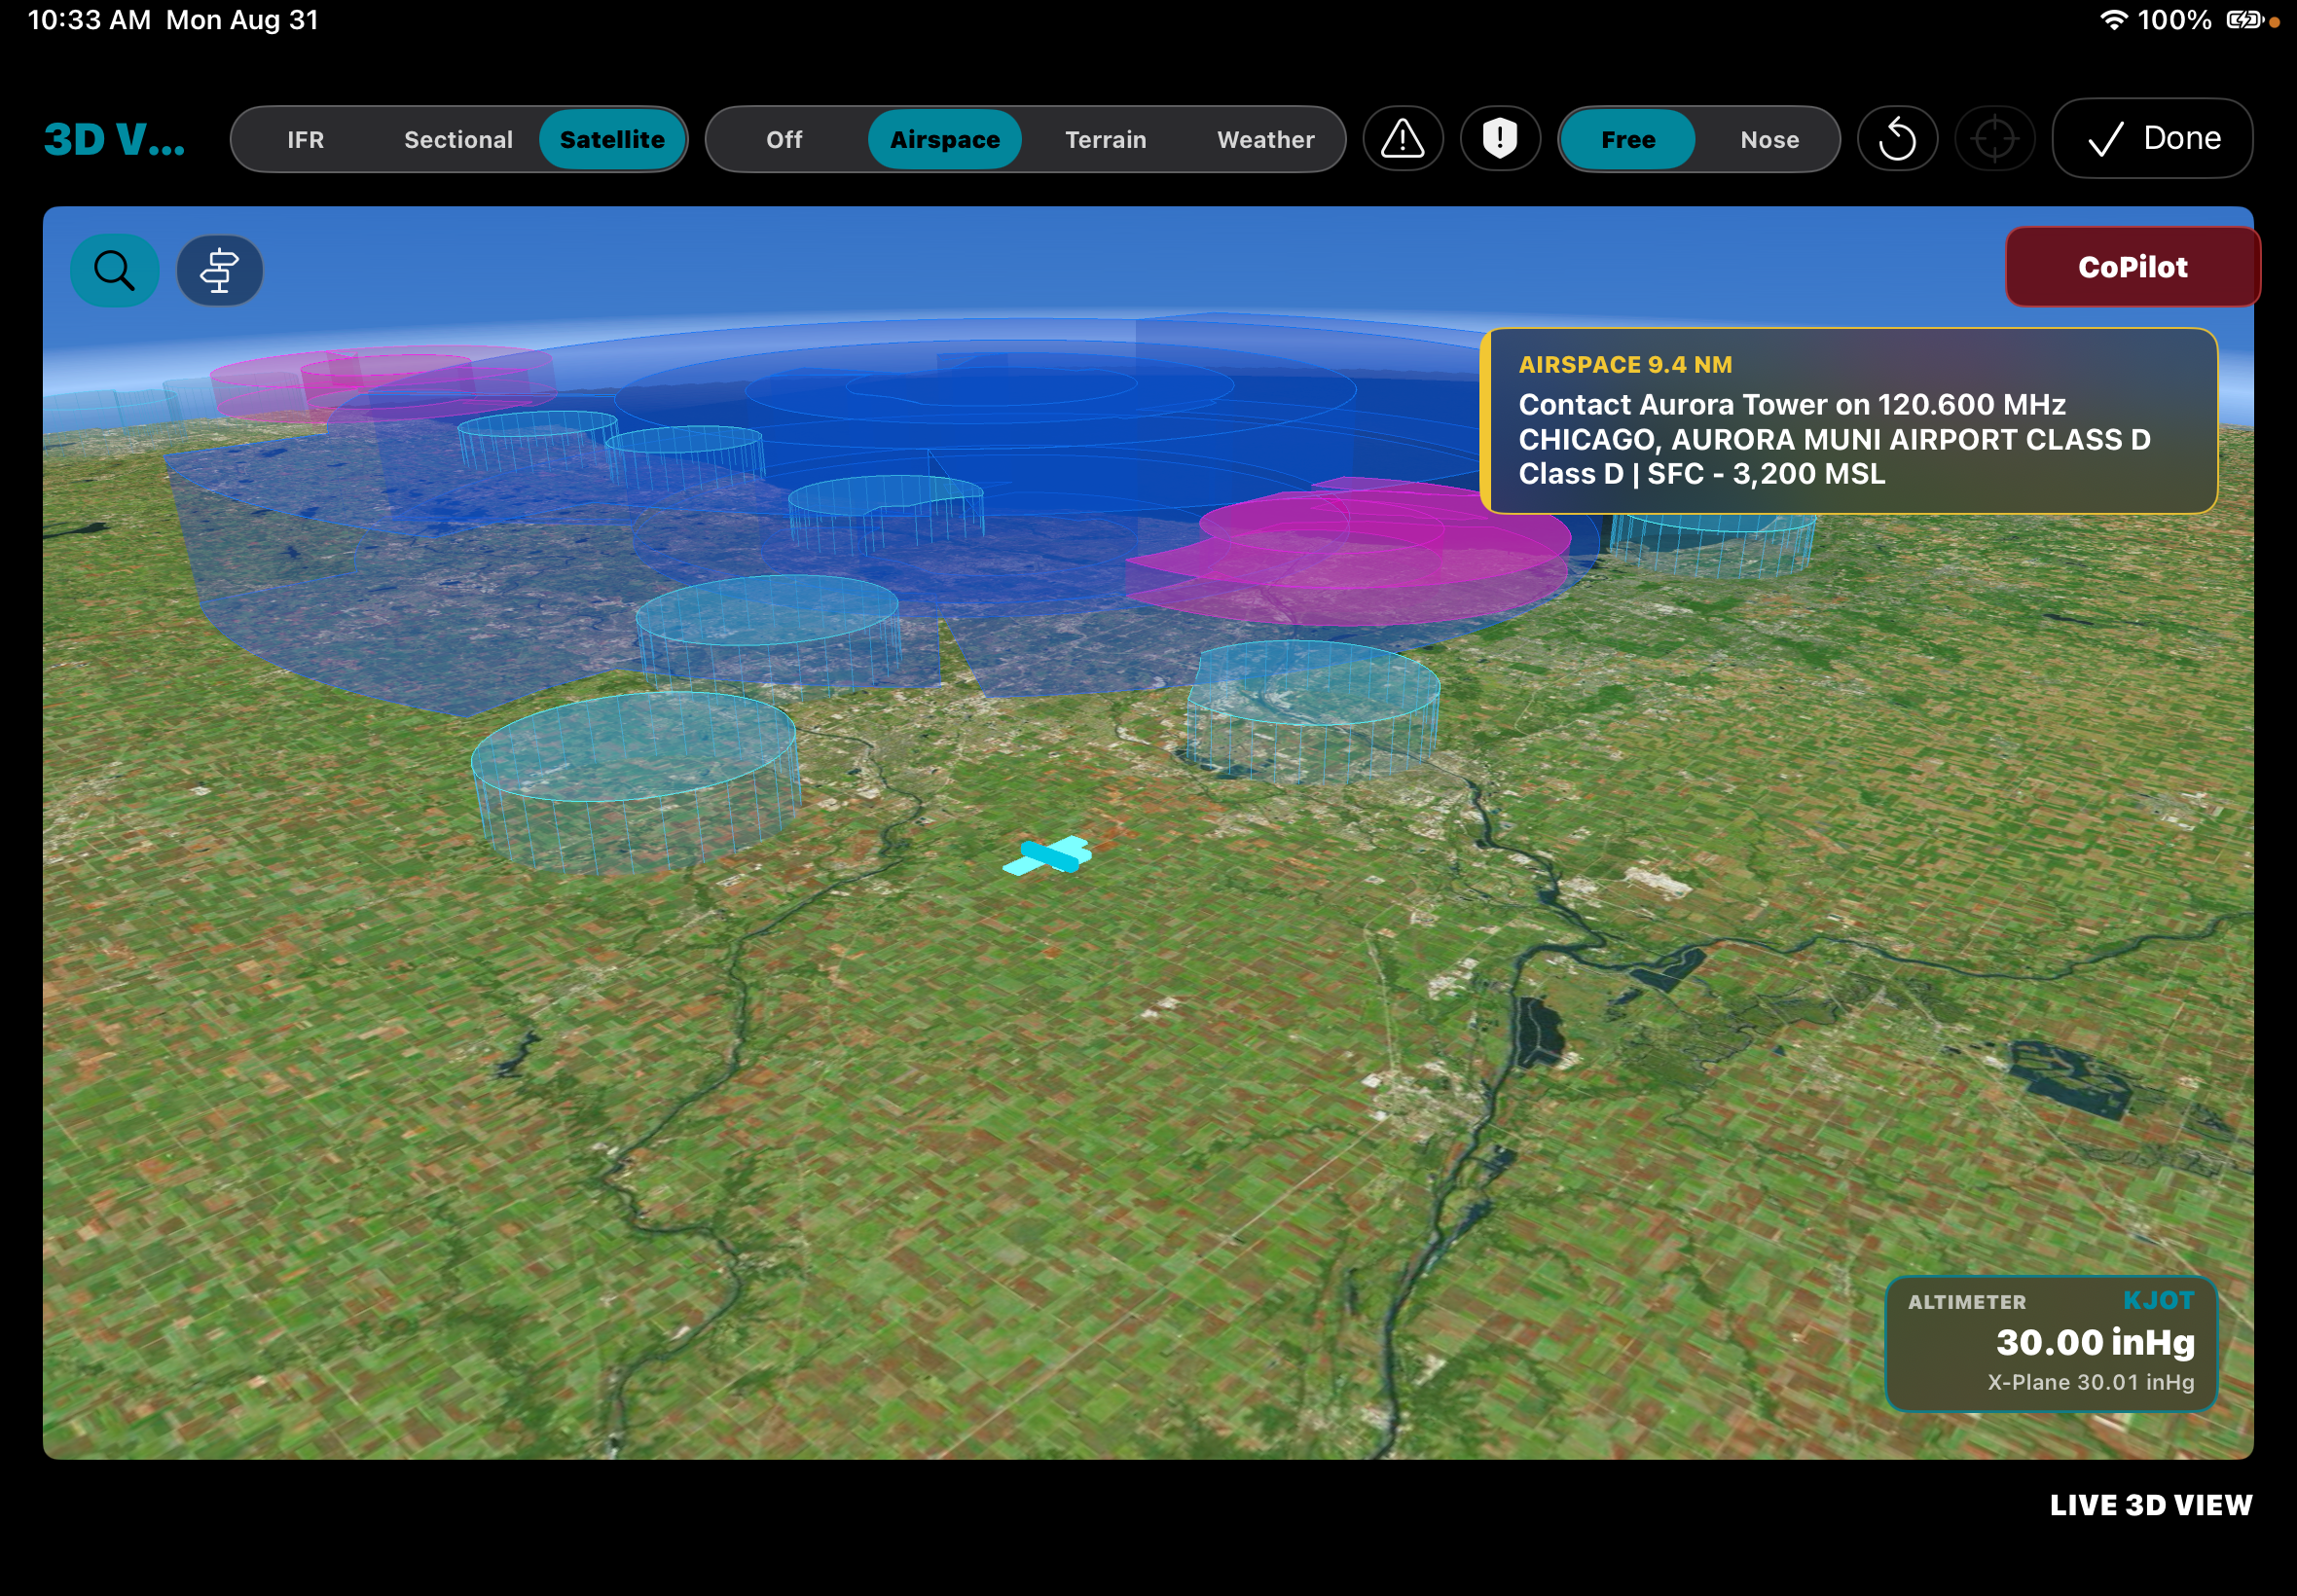Open the warning triangle alerts icon

(1402, 138)
